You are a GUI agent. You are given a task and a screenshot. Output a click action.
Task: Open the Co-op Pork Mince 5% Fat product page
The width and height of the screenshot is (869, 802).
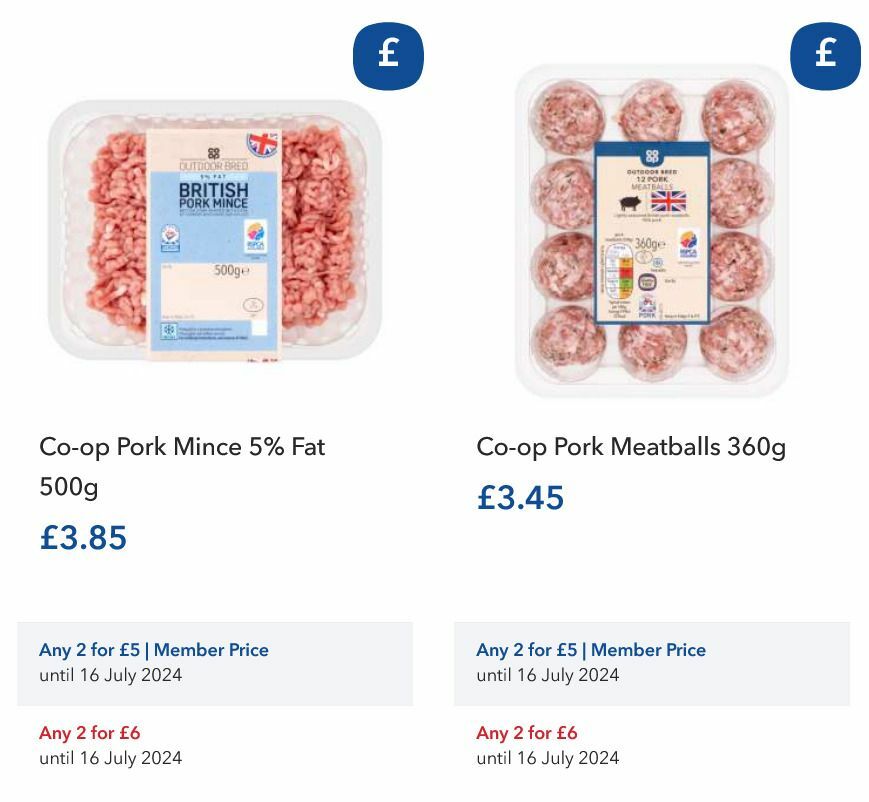(x=181, y=447)
